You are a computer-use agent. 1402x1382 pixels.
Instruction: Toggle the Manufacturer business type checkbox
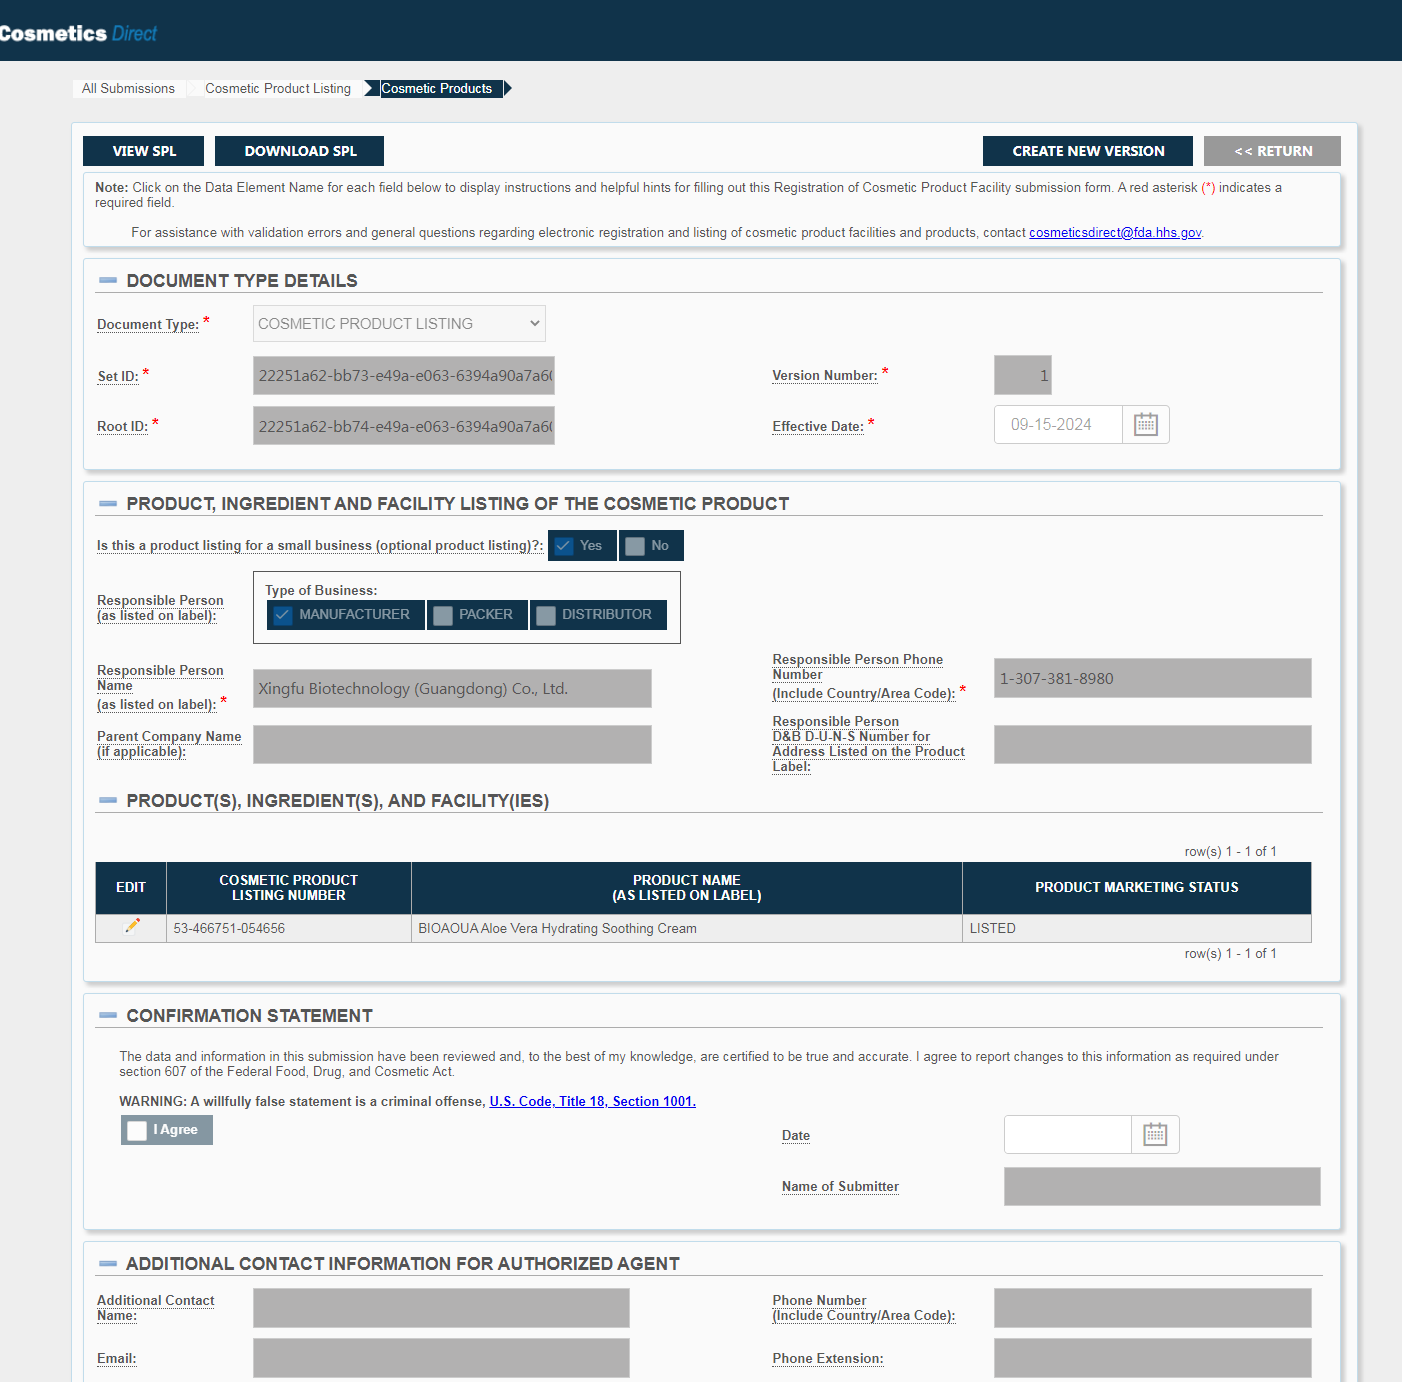click(283, 615)
